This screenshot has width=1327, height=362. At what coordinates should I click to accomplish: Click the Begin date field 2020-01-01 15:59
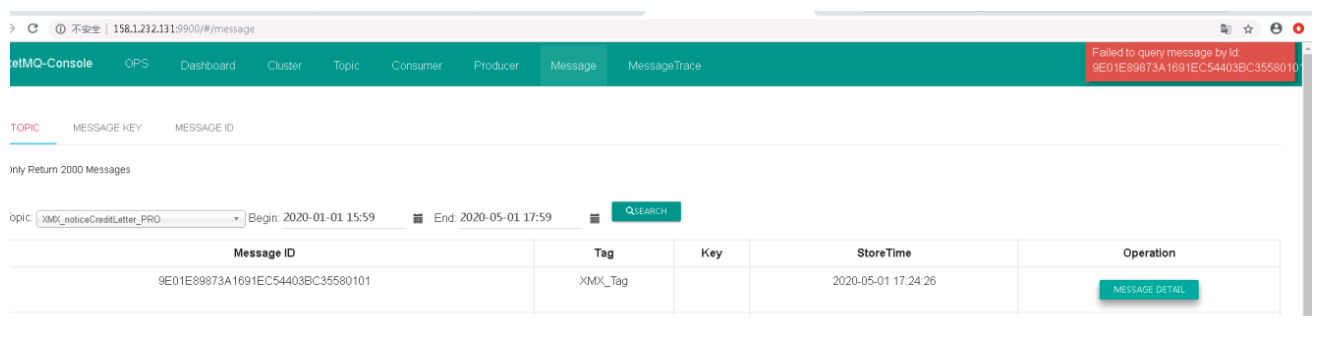pyautogui.click(x=344, y=218)
